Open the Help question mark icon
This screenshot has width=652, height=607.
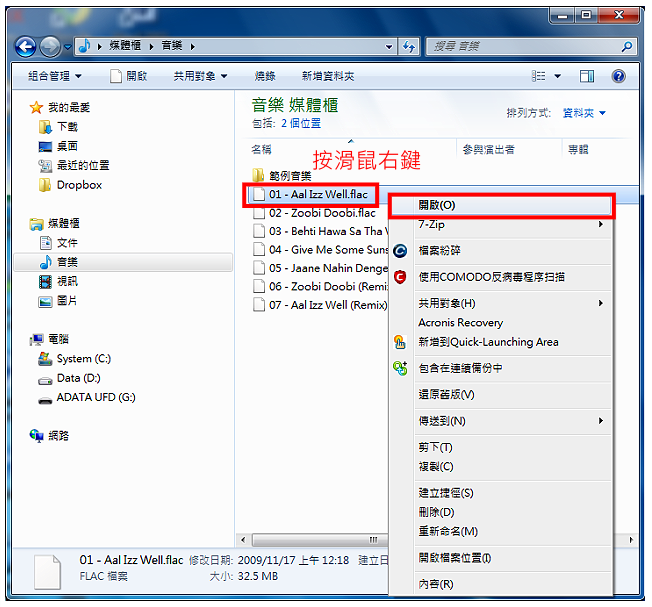tap(618, 76)
